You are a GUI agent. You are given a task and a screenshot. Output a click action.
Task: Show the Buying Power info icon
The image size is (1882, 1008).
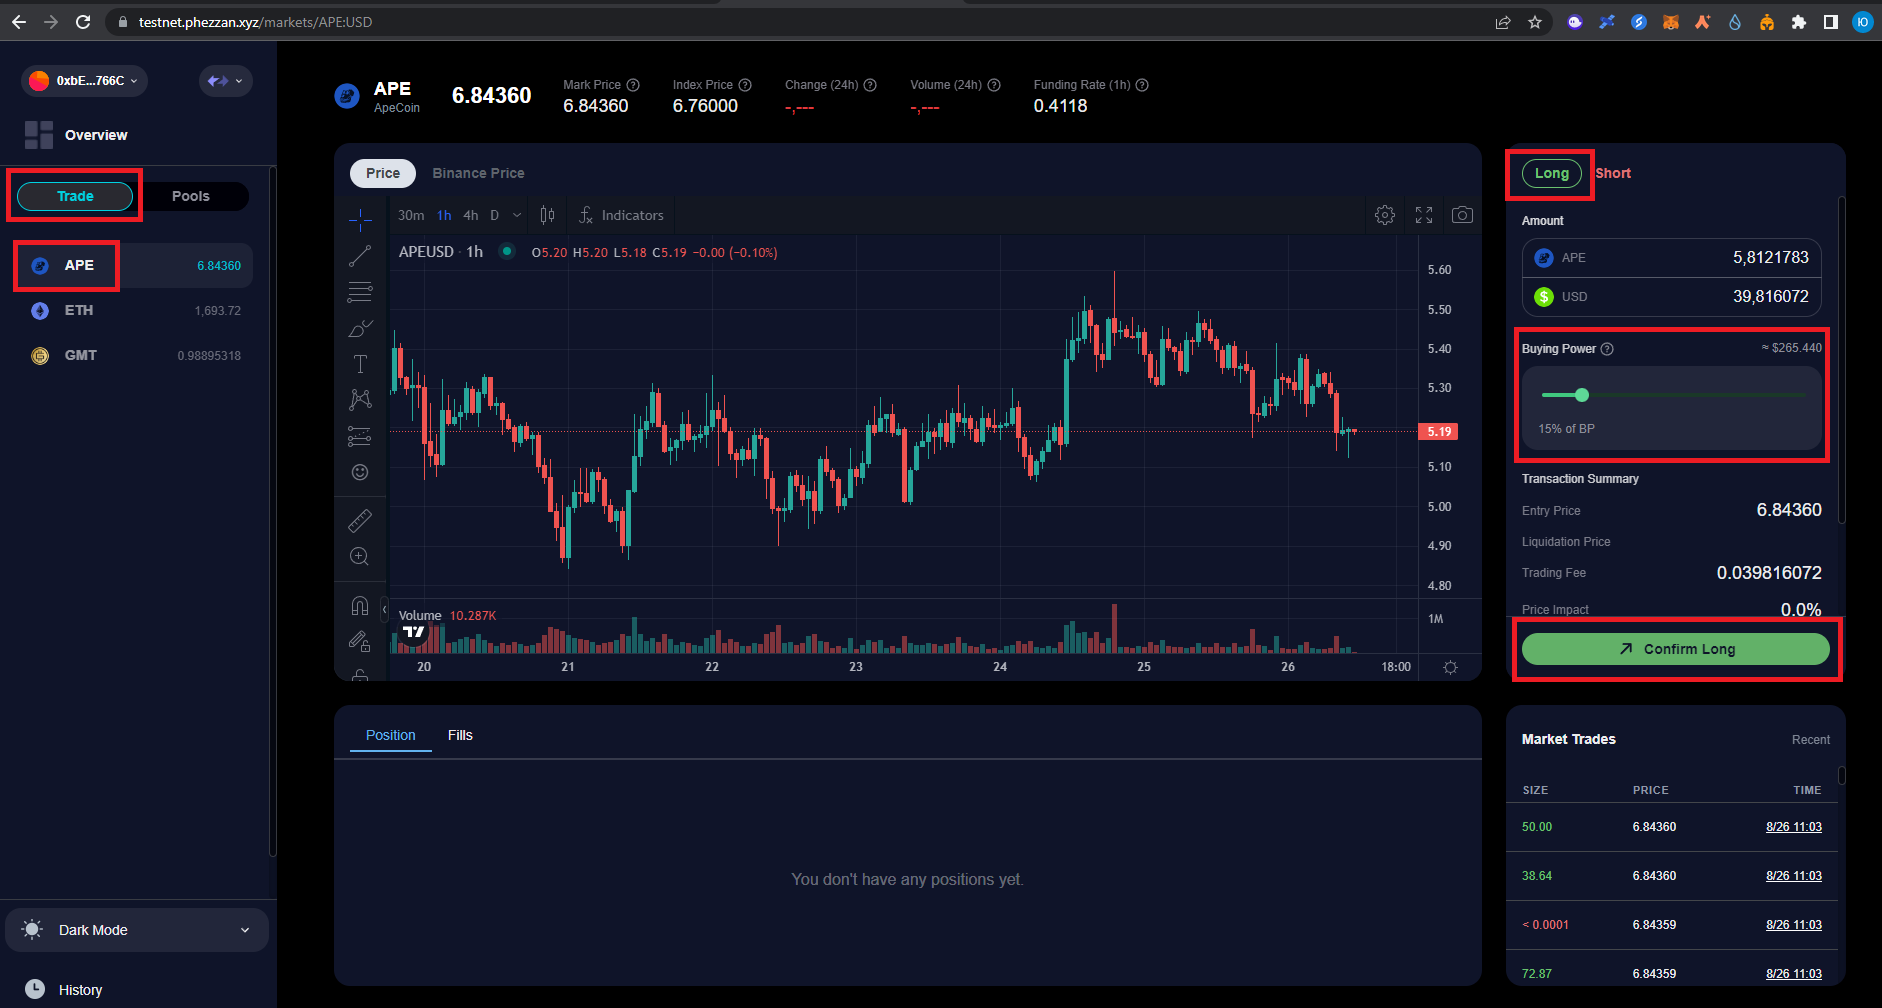tap(1607, 349)
